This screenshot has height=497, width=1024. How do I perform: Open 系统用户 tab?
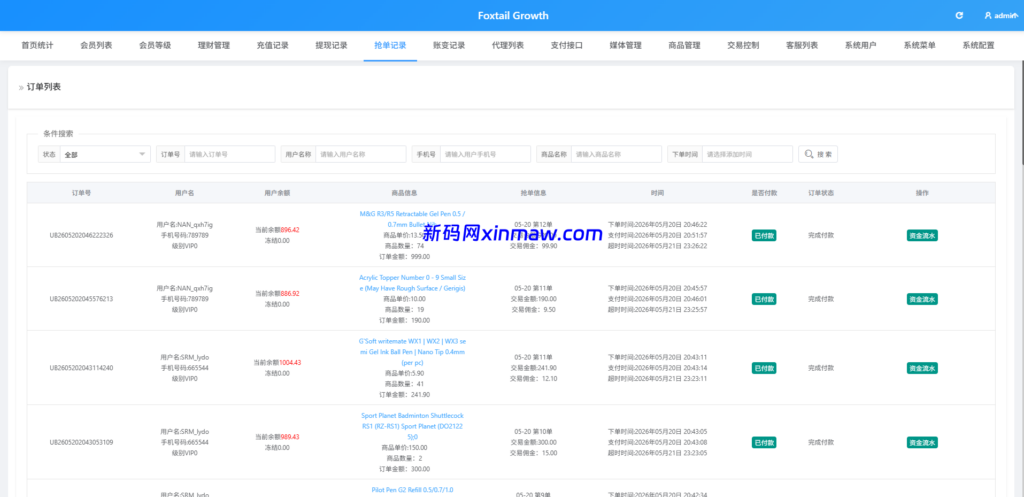861,46
